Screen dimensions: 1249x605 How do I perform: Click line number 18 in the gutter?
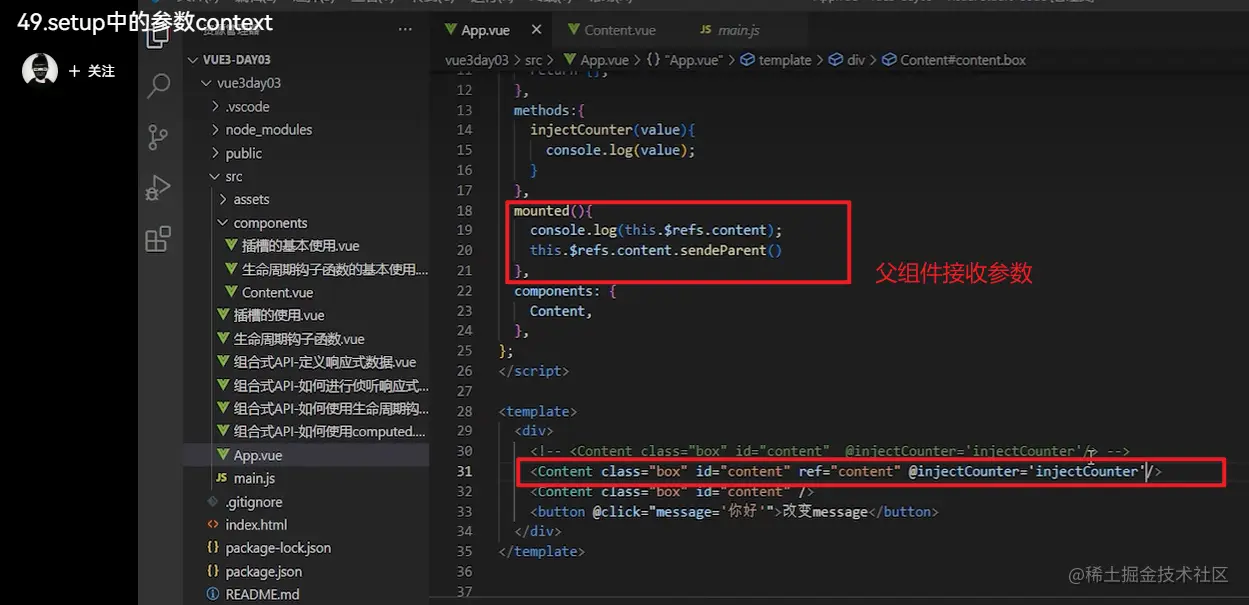(x=464, y=211)
